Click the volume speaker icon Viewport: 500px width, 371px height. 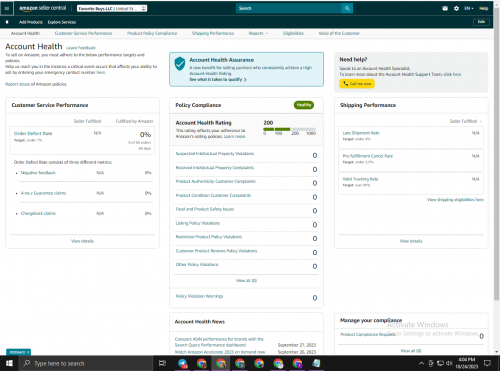[449, 363]
